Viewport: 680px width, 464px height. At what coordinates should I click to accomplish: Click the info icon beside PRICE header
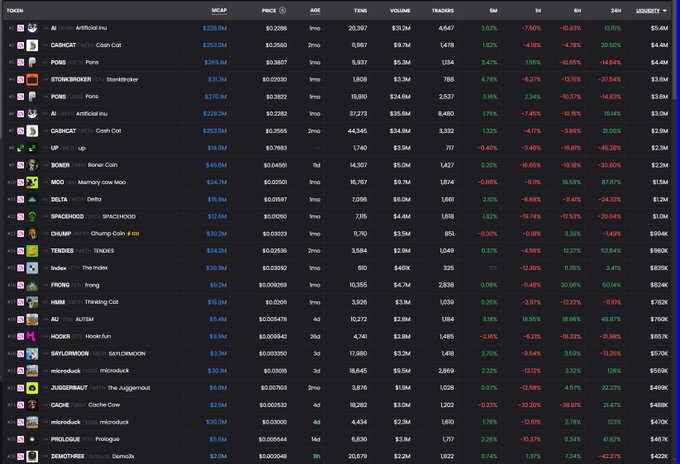point(282,10)
